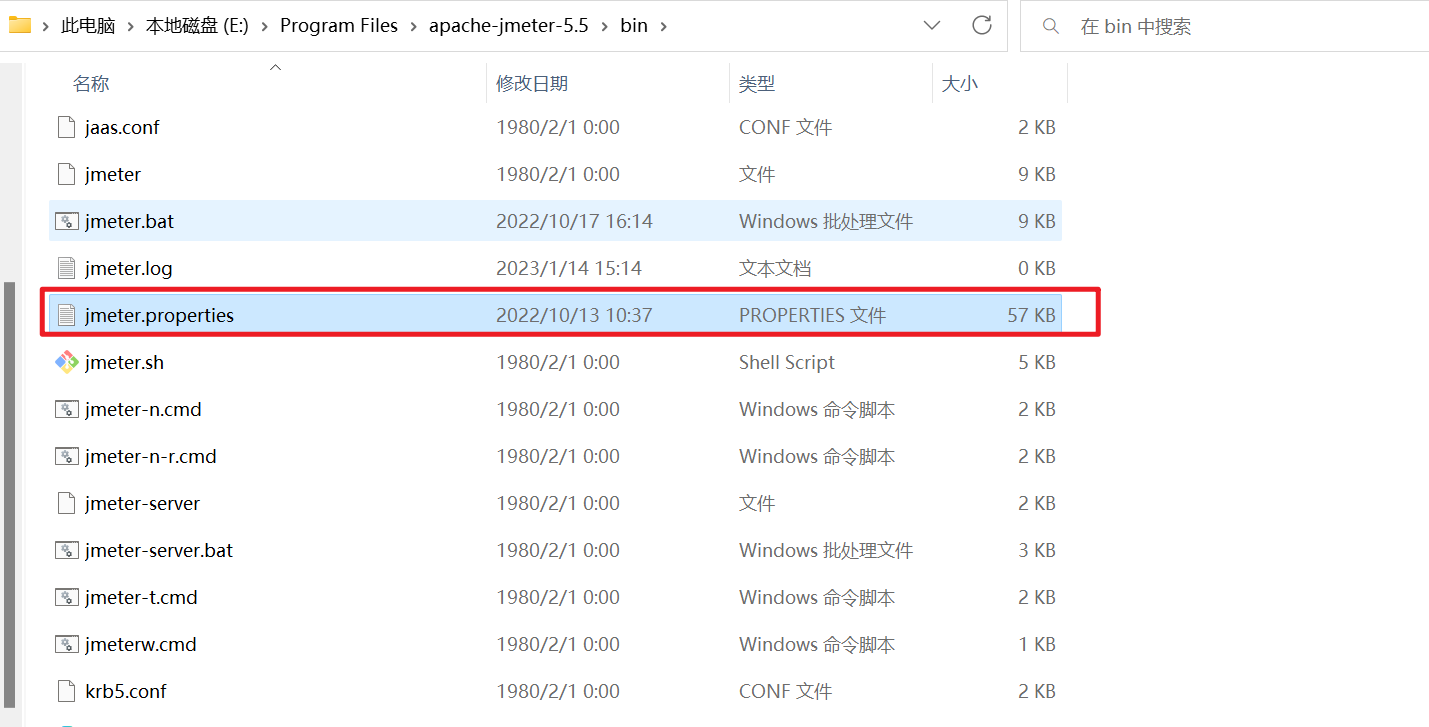The width and height of the screenshot is (1429, 727).
Task: Navigate to apache-jmeter-5.5 breadcrumb
Action: point(509,26)
